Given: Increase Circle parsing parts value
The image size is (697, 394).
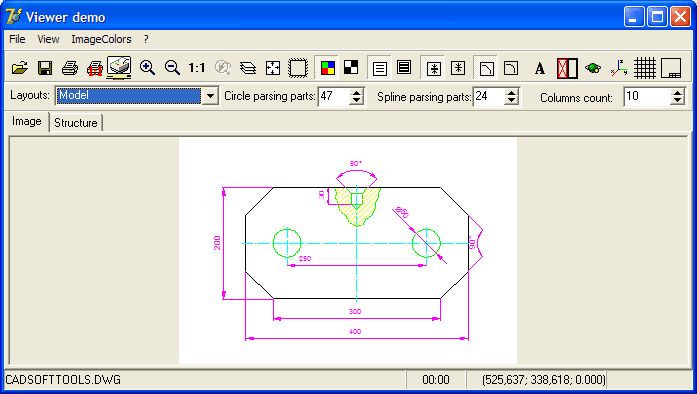Looking at the screenshot, I should click(x=356, y=92).
